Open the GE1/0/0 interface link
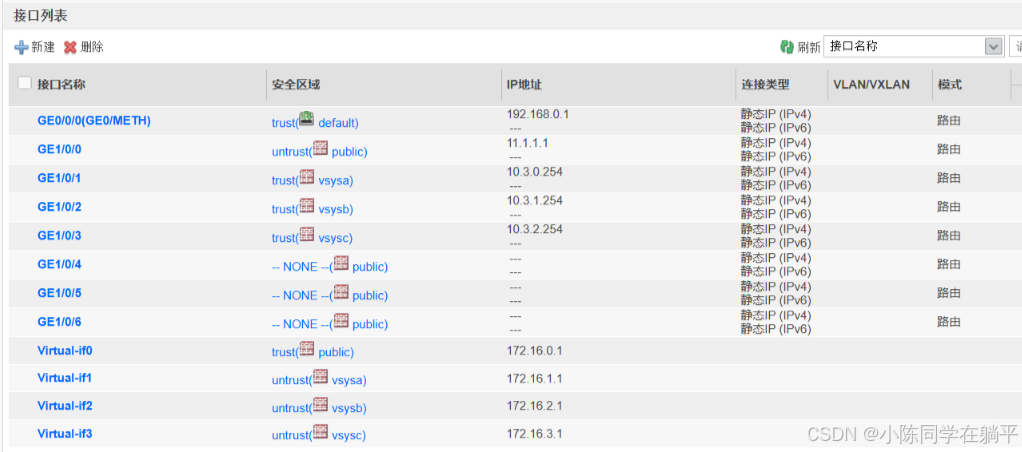This screenshot has height=452, width=1022. coord(59,149)
